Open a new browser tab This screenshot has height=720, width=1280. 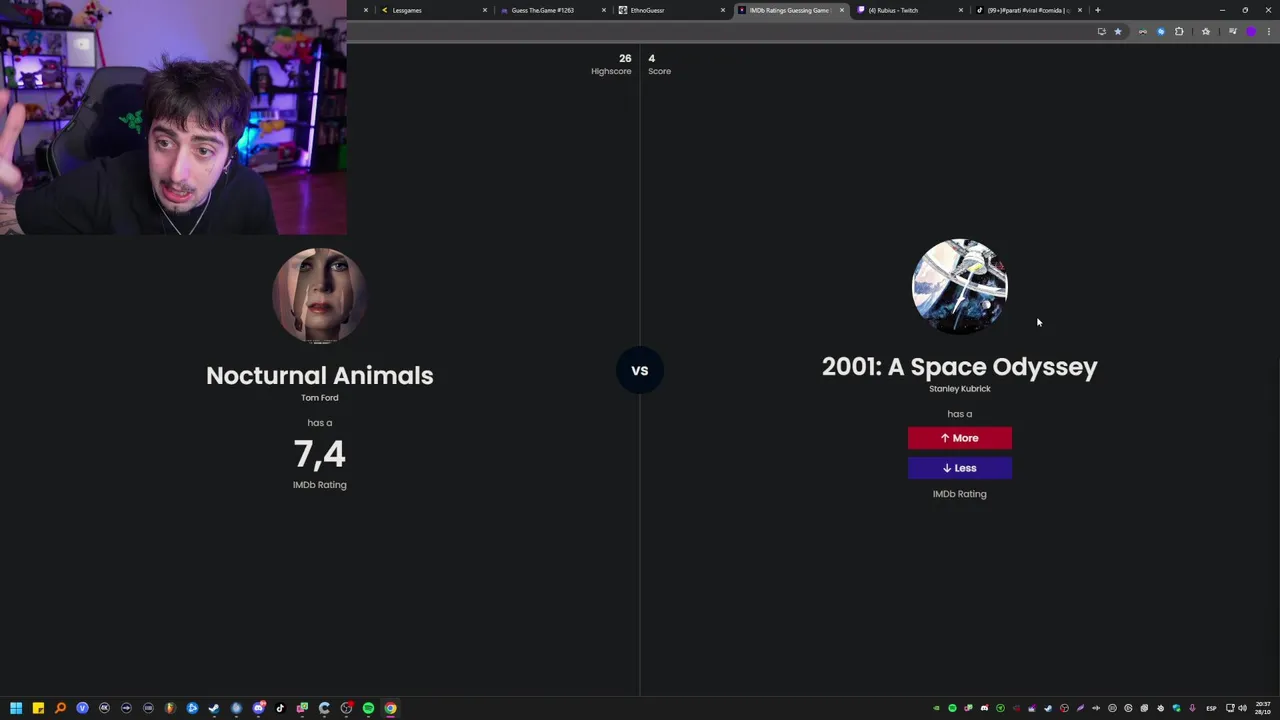point(1098,10)
